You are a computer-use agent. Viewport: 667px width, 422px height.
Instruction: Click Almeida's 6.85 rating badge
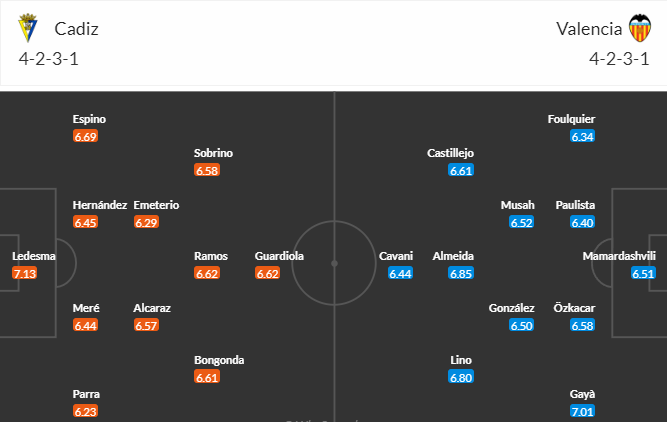coord(461,273)
